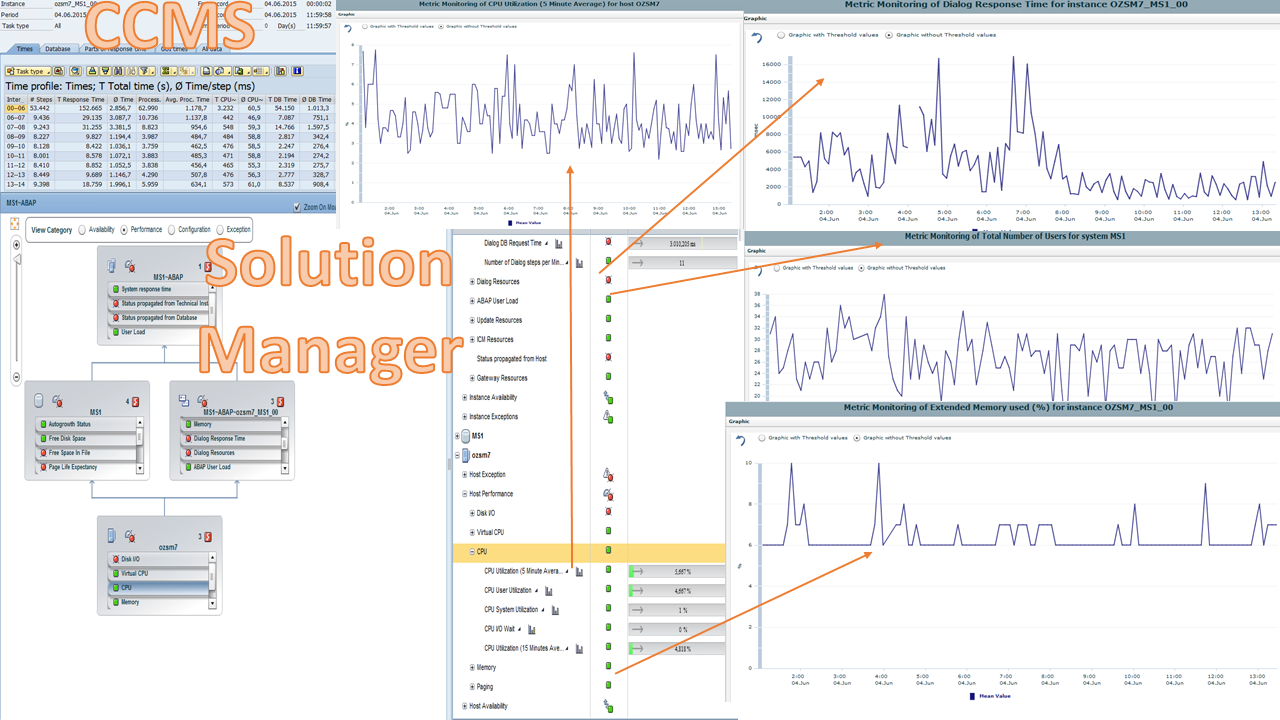
Task: Click the binoculars find icon in toolbar
Action: (118, 71)
